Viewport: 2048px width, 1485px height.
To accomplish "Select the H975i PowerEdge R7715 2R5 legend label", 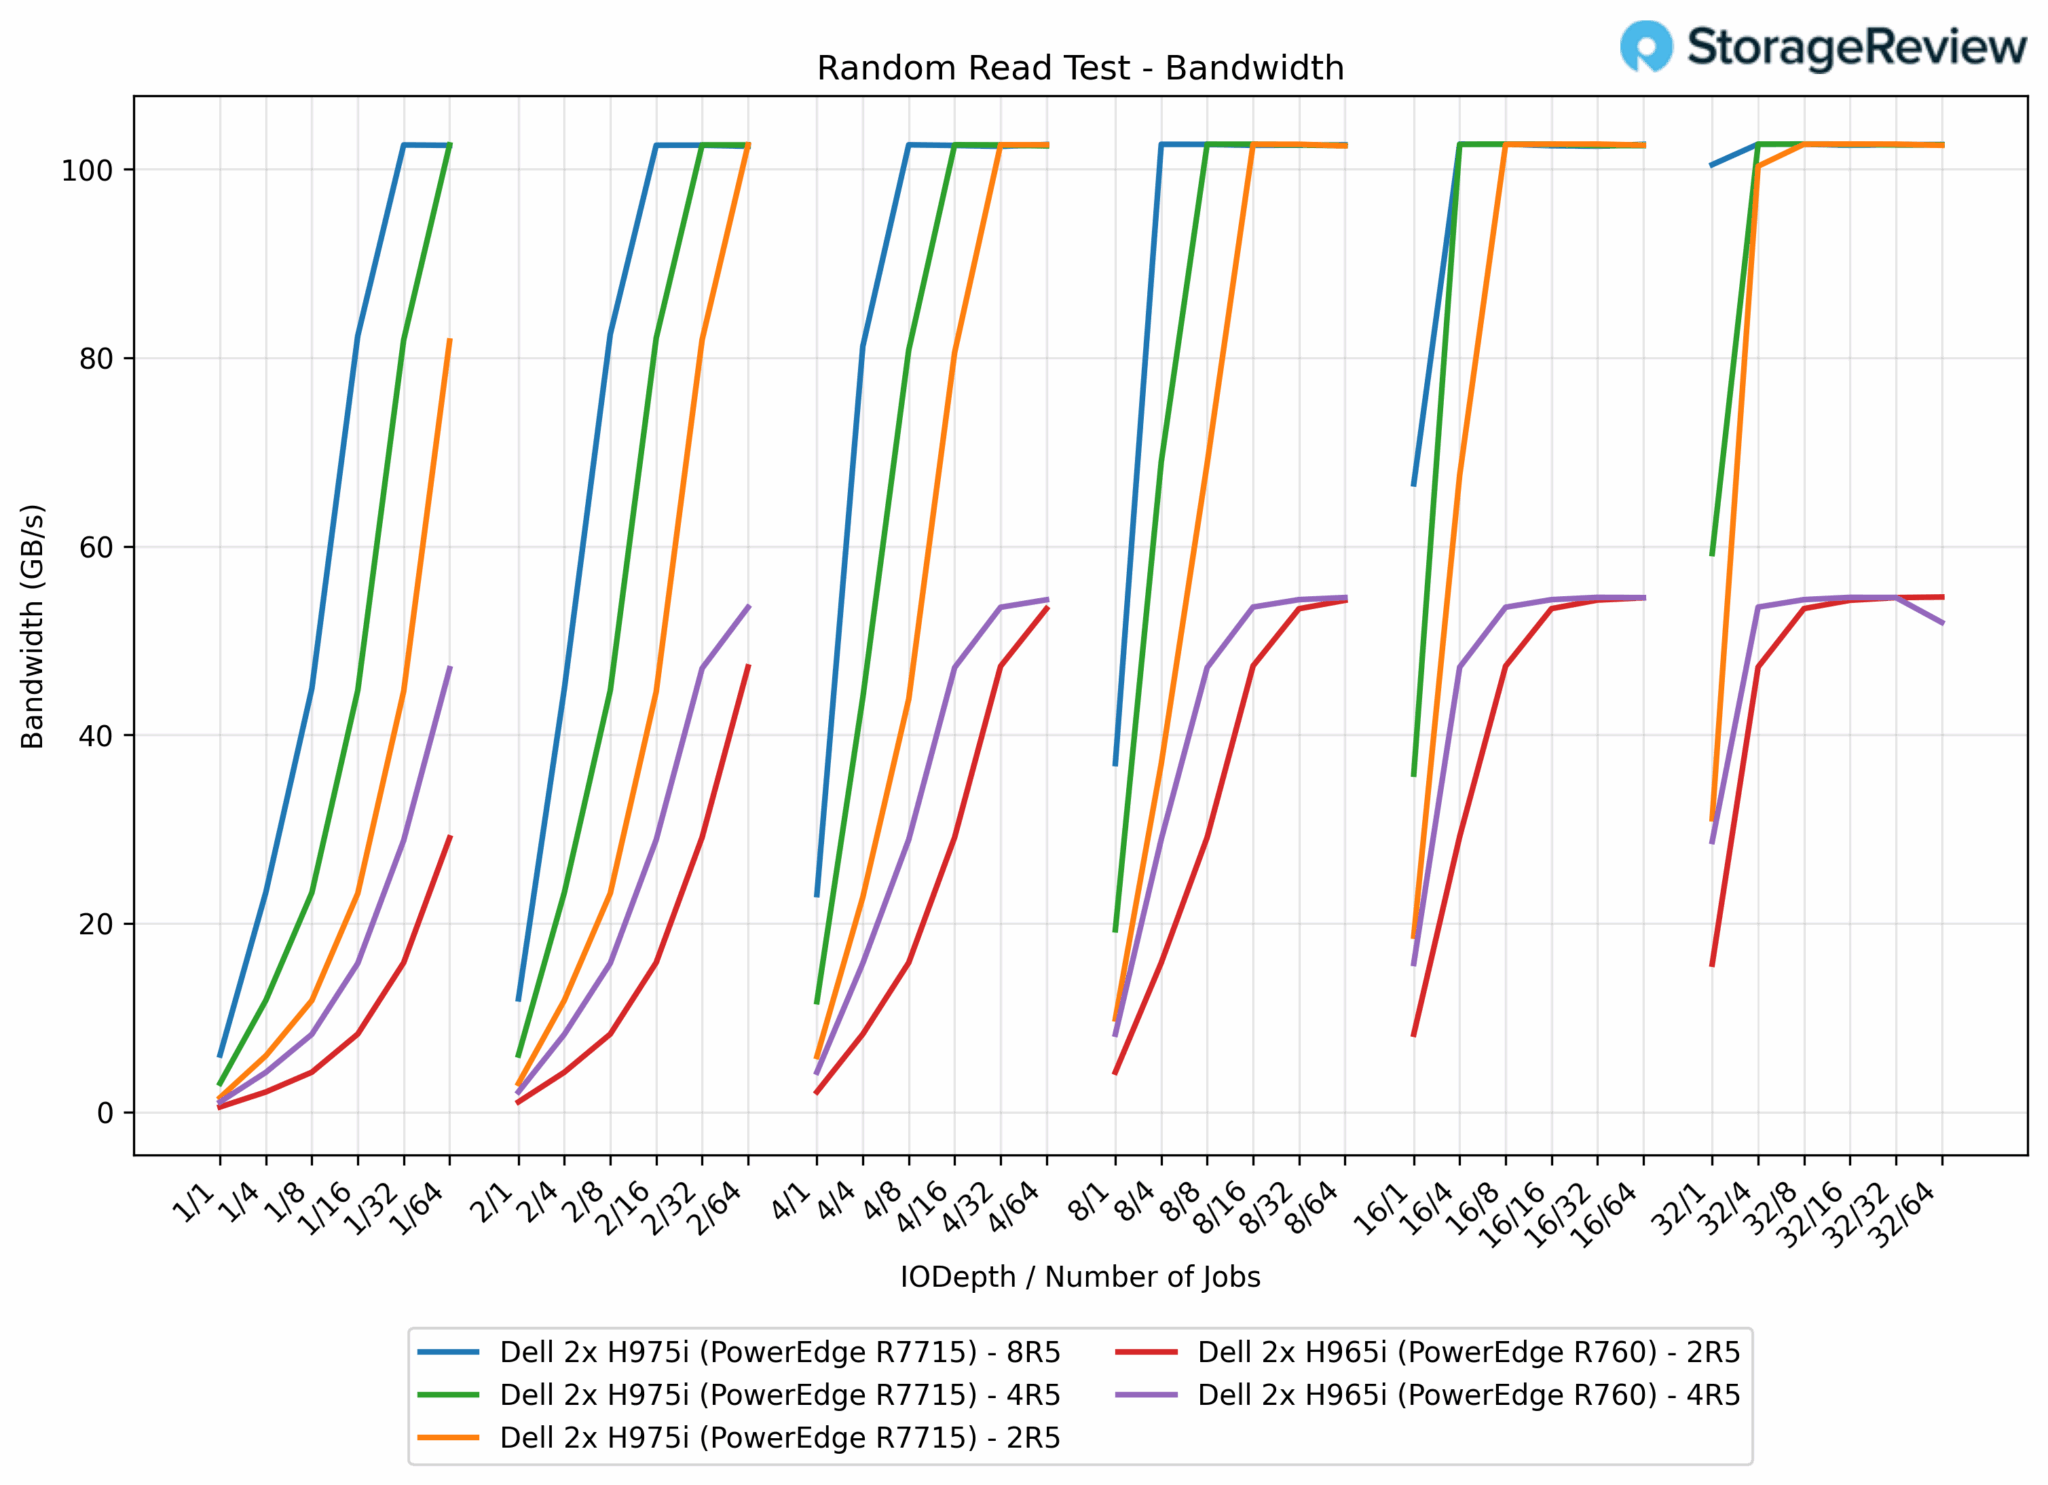I will [780, 1438].
